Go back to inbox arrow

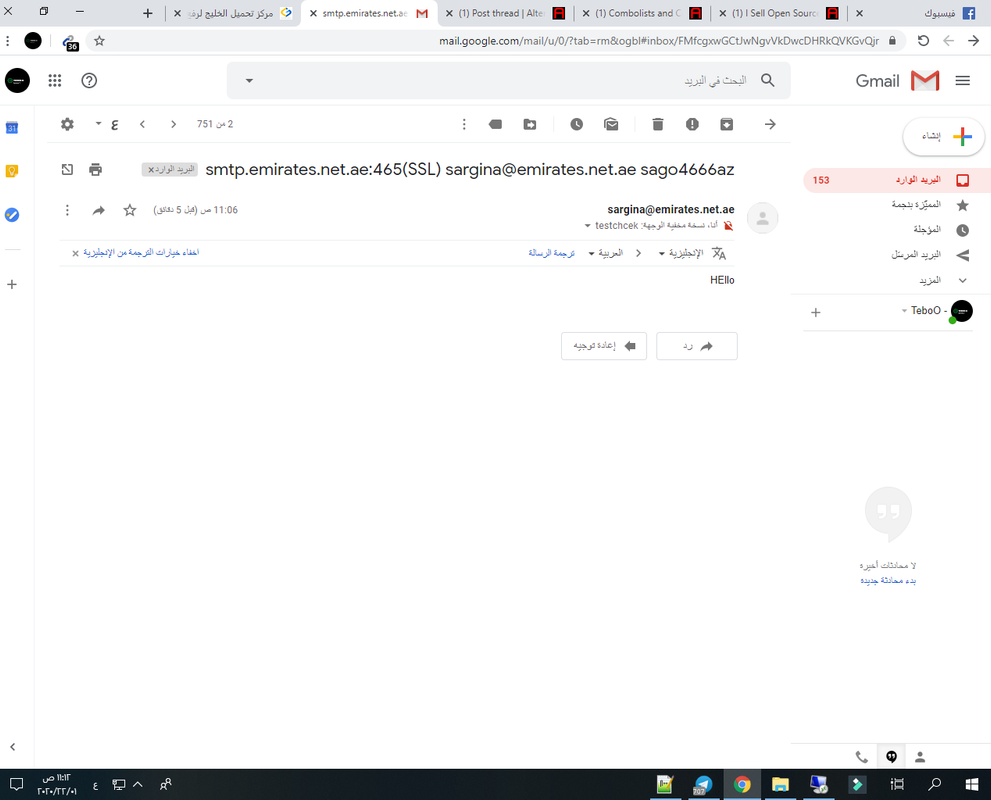(770, 124)
